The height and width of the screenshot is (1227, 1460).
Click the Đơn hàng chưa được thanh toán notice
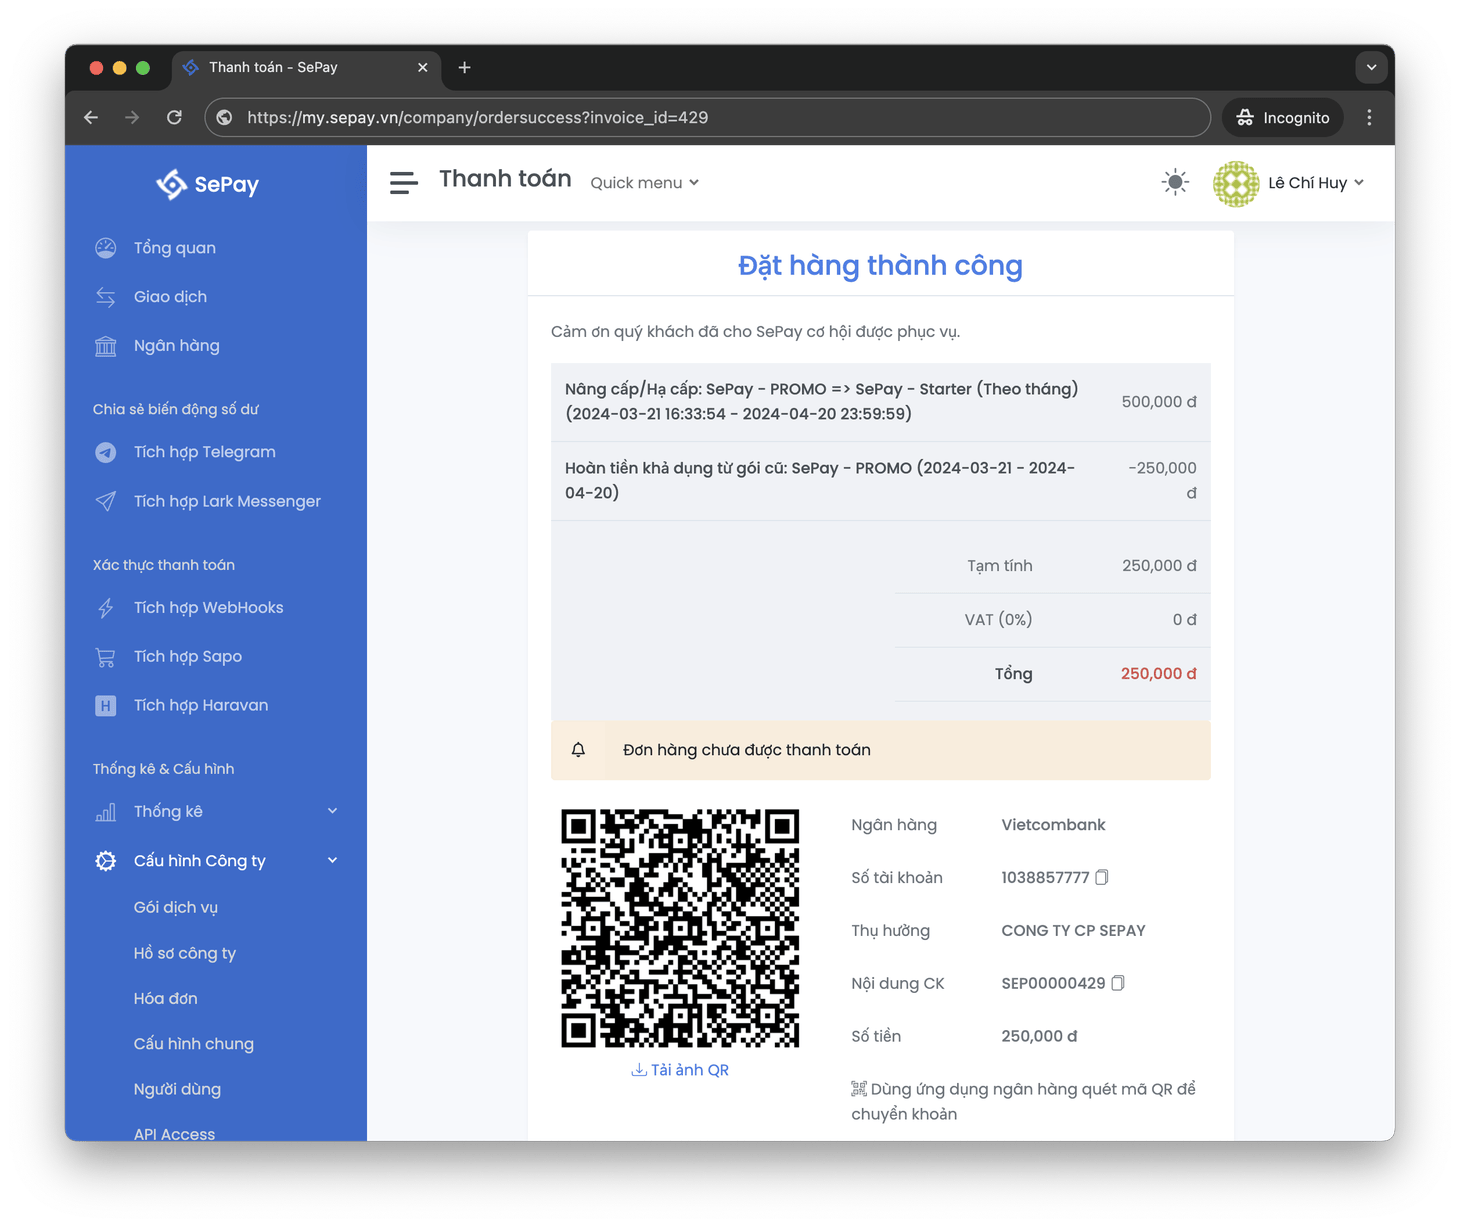(x=880, y=750)
